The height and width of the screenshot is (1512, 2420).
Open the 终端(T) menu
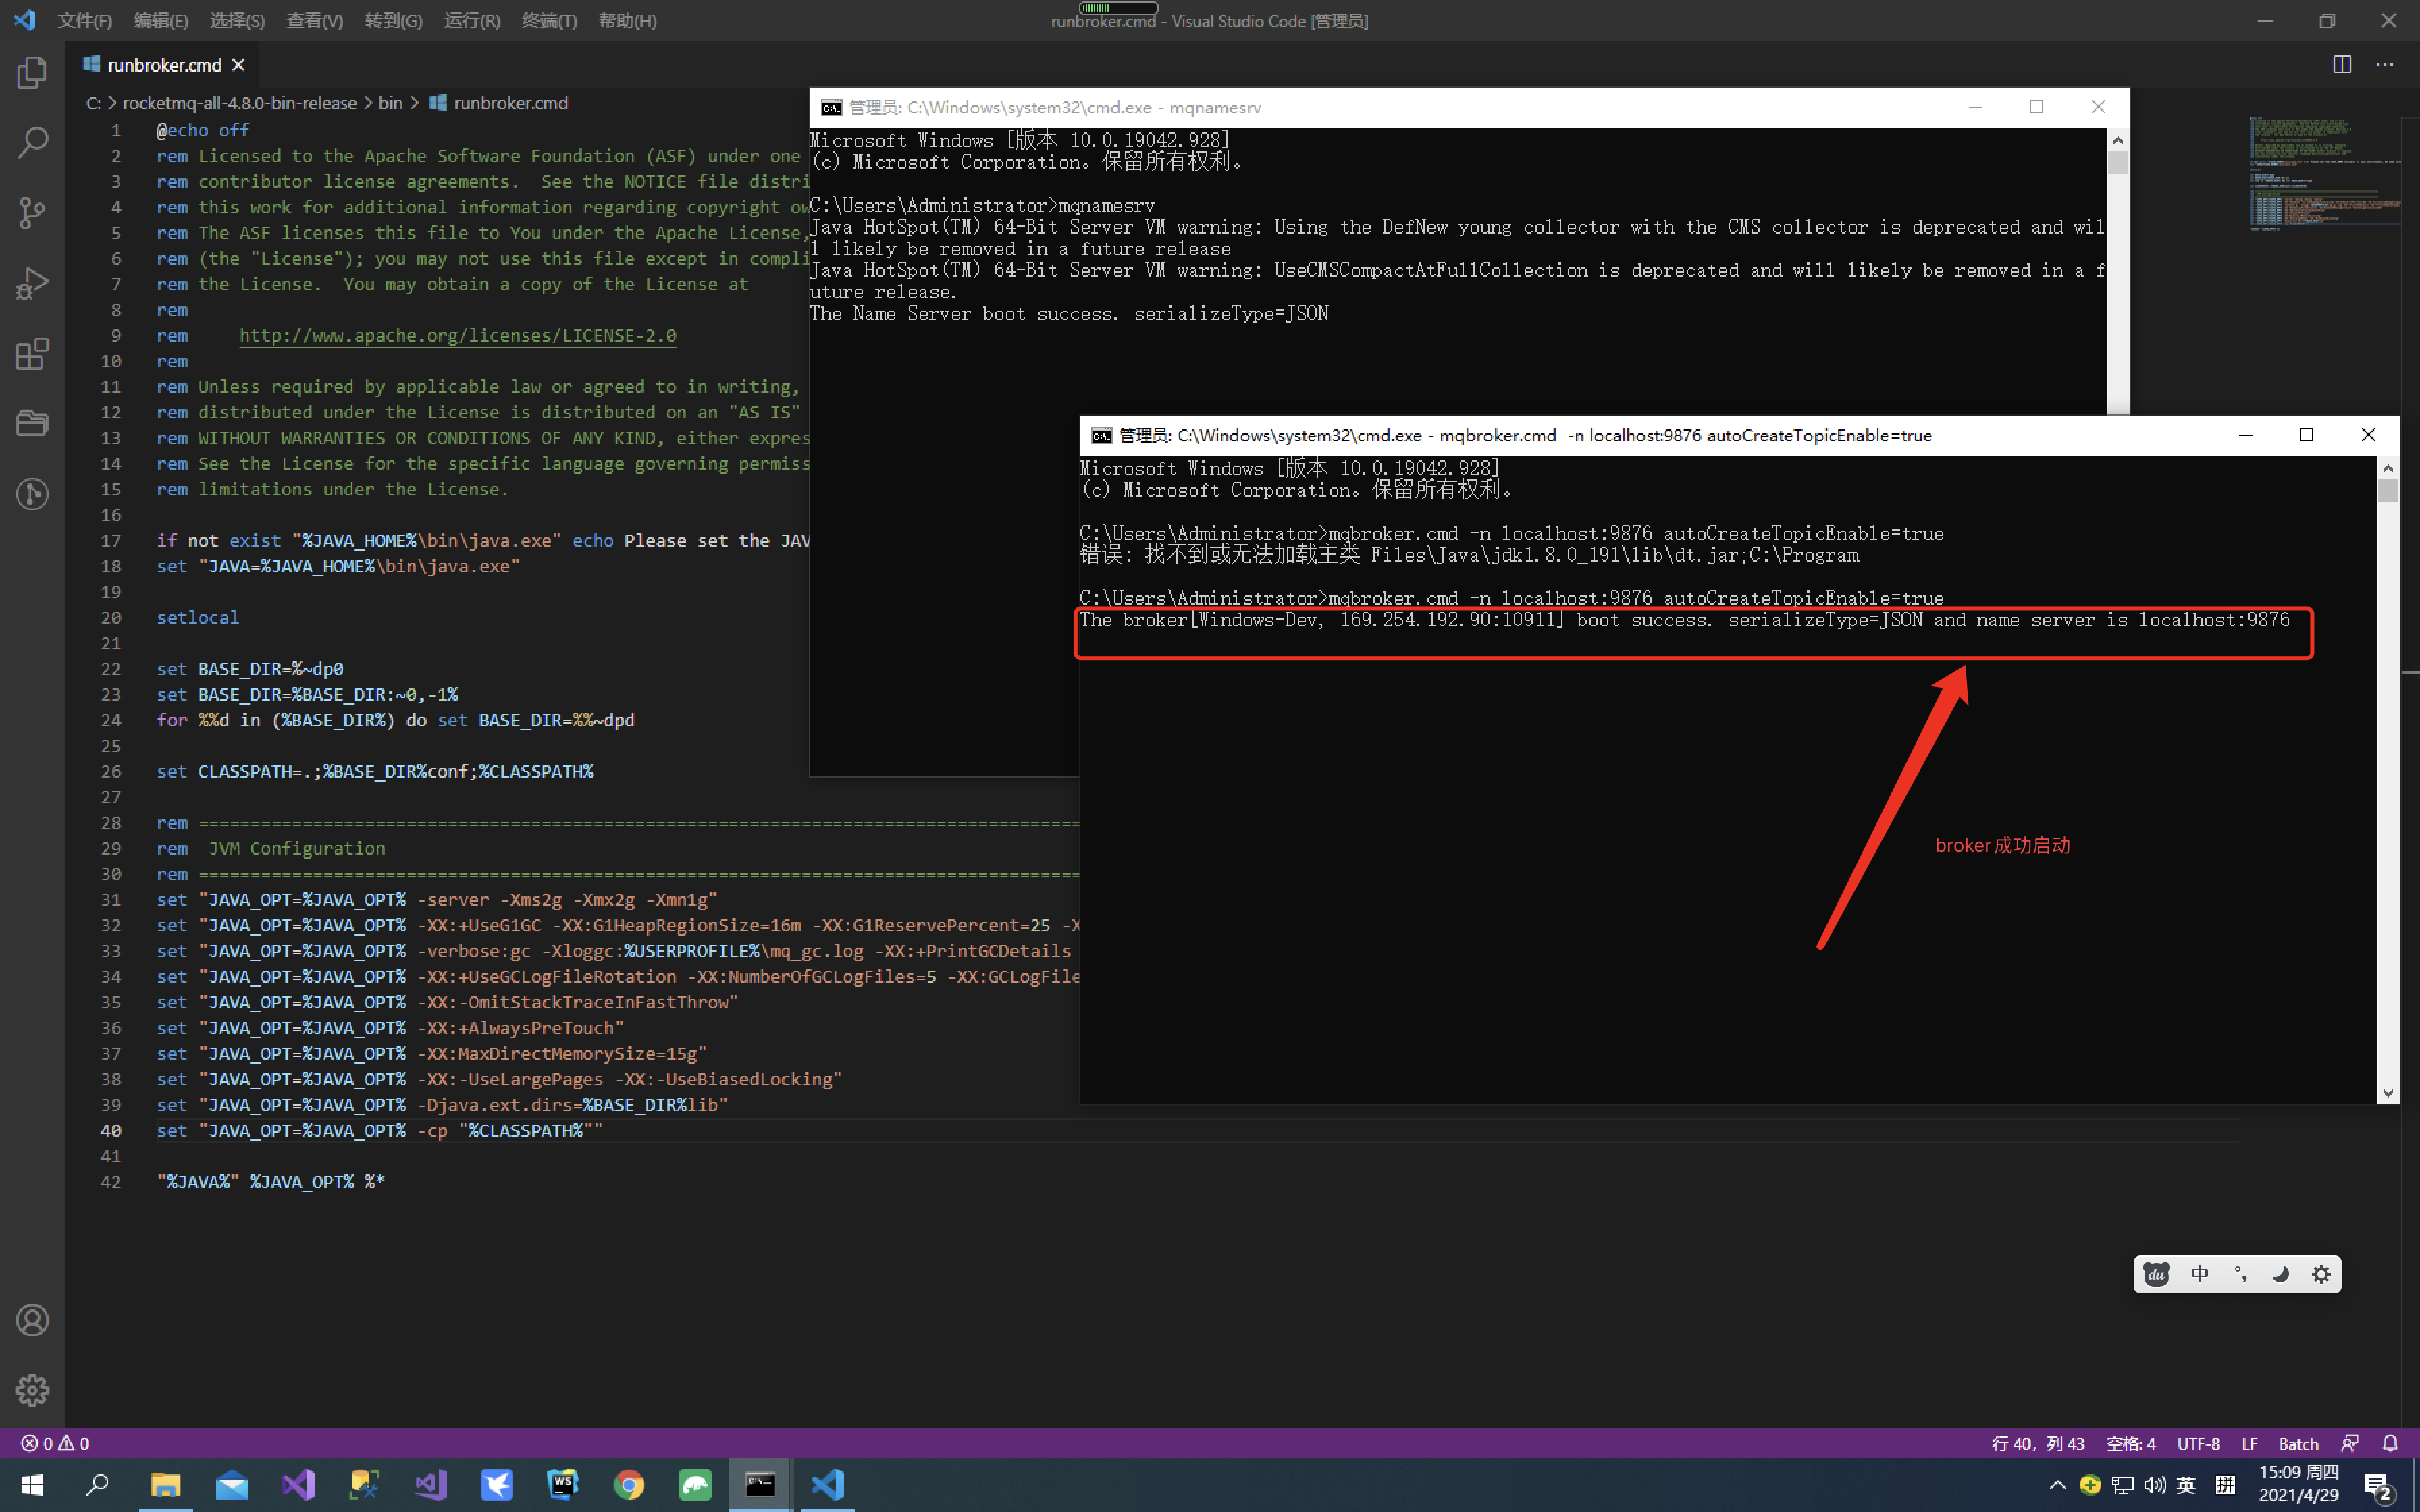549,20
